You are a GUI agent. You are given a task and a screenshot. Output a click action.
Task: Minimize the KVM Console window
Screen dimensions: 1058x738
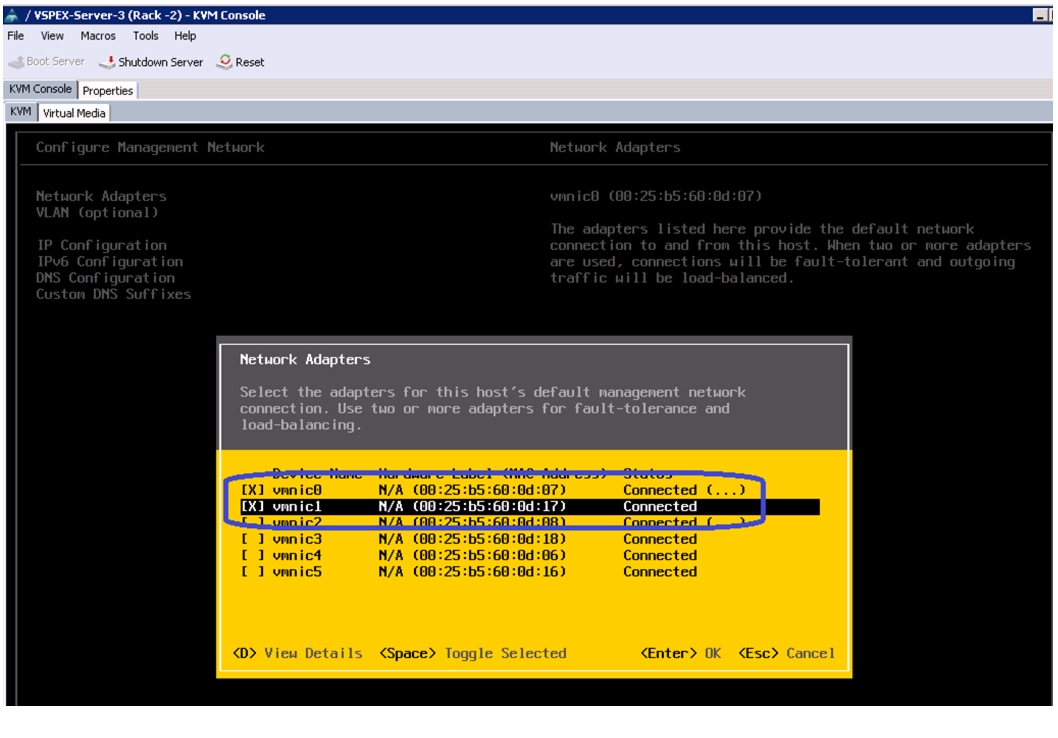point(1040,15)
